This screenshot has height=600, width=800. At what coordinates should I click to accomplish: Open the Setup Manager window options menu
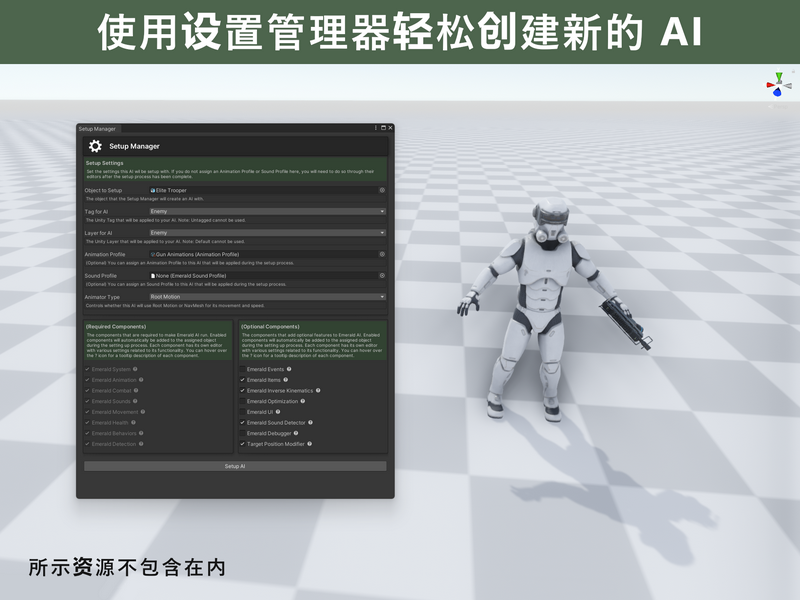(376, 128)
